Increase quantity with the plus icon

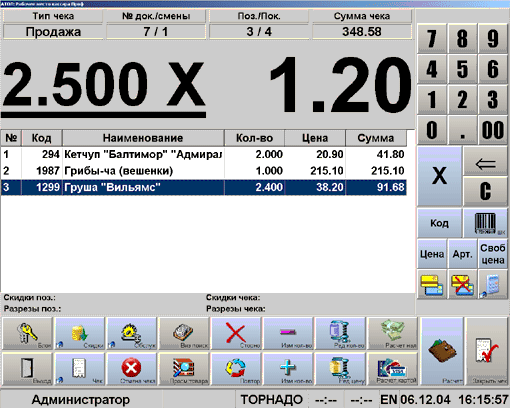288,369
